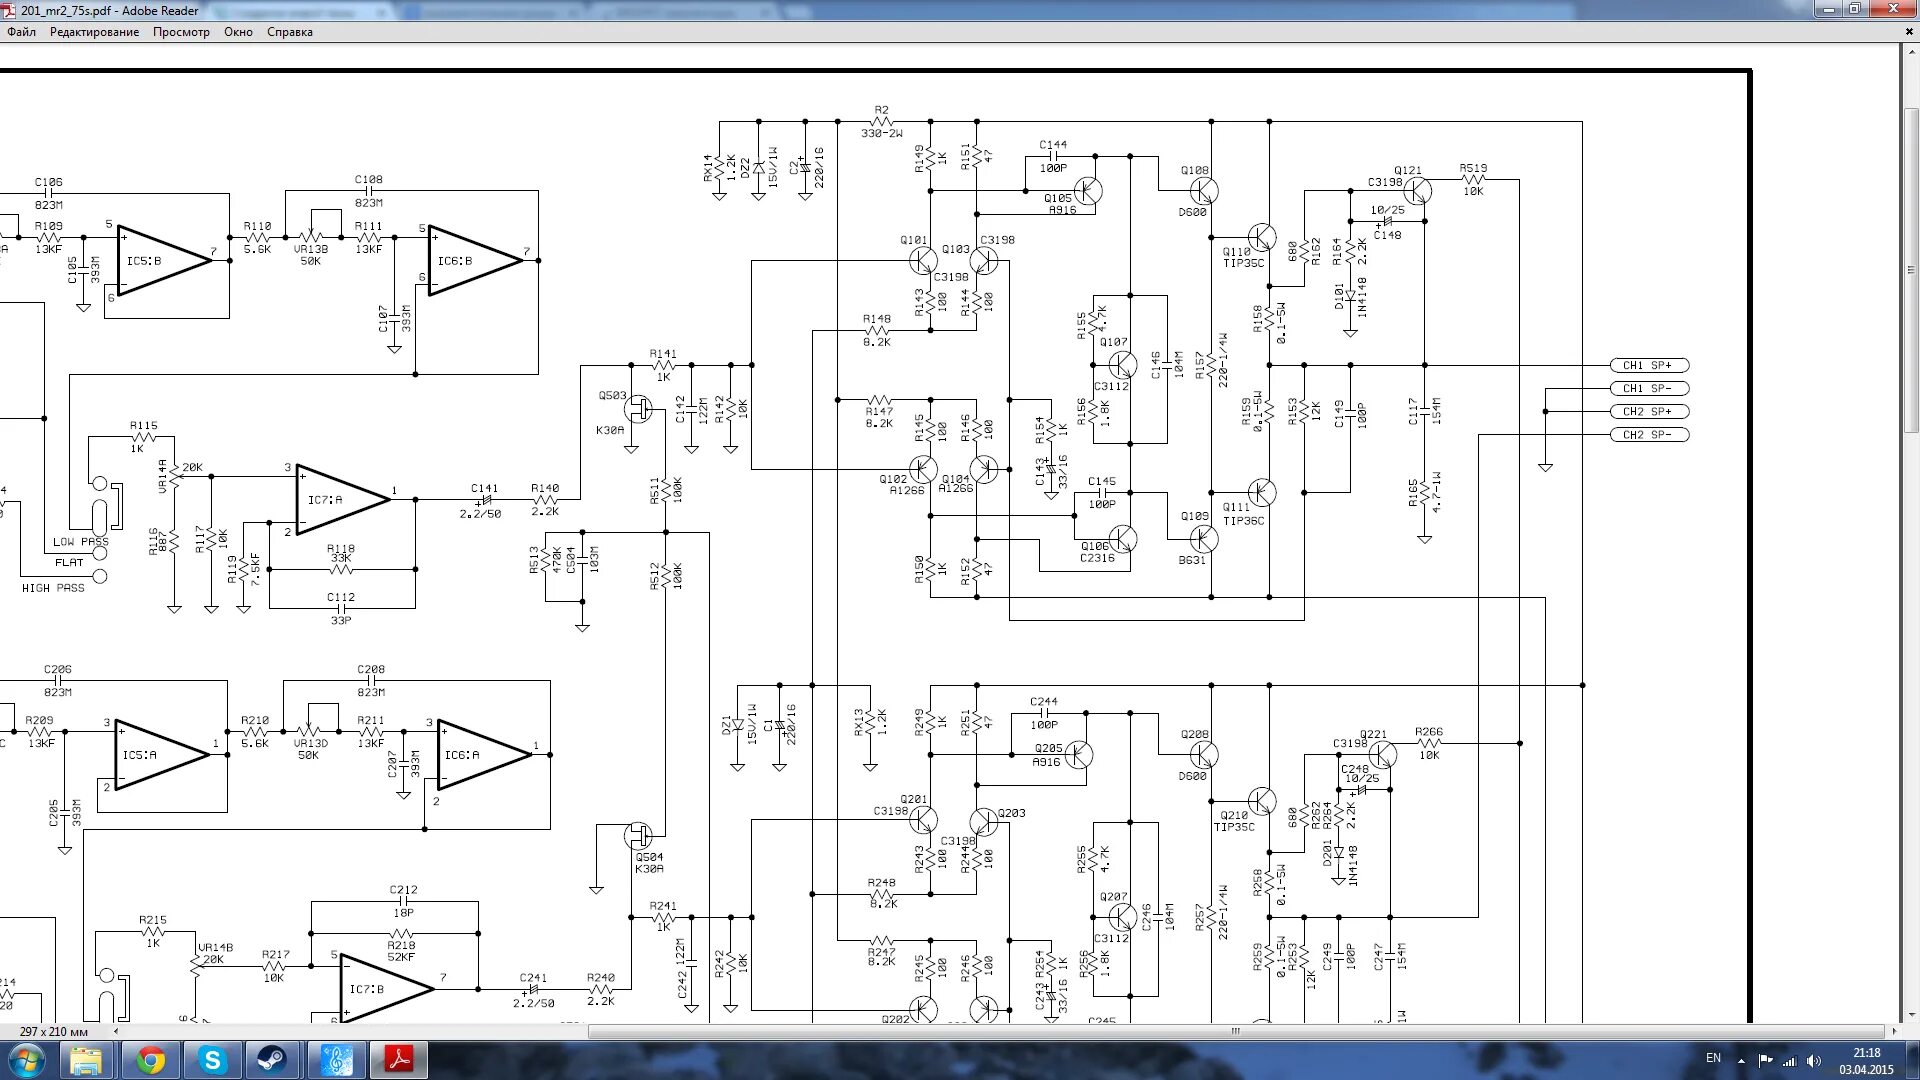Click the TIP36C label at Q111
The width and height of the screenshot is (1920, 1080).
click(x=1243, y=521)
